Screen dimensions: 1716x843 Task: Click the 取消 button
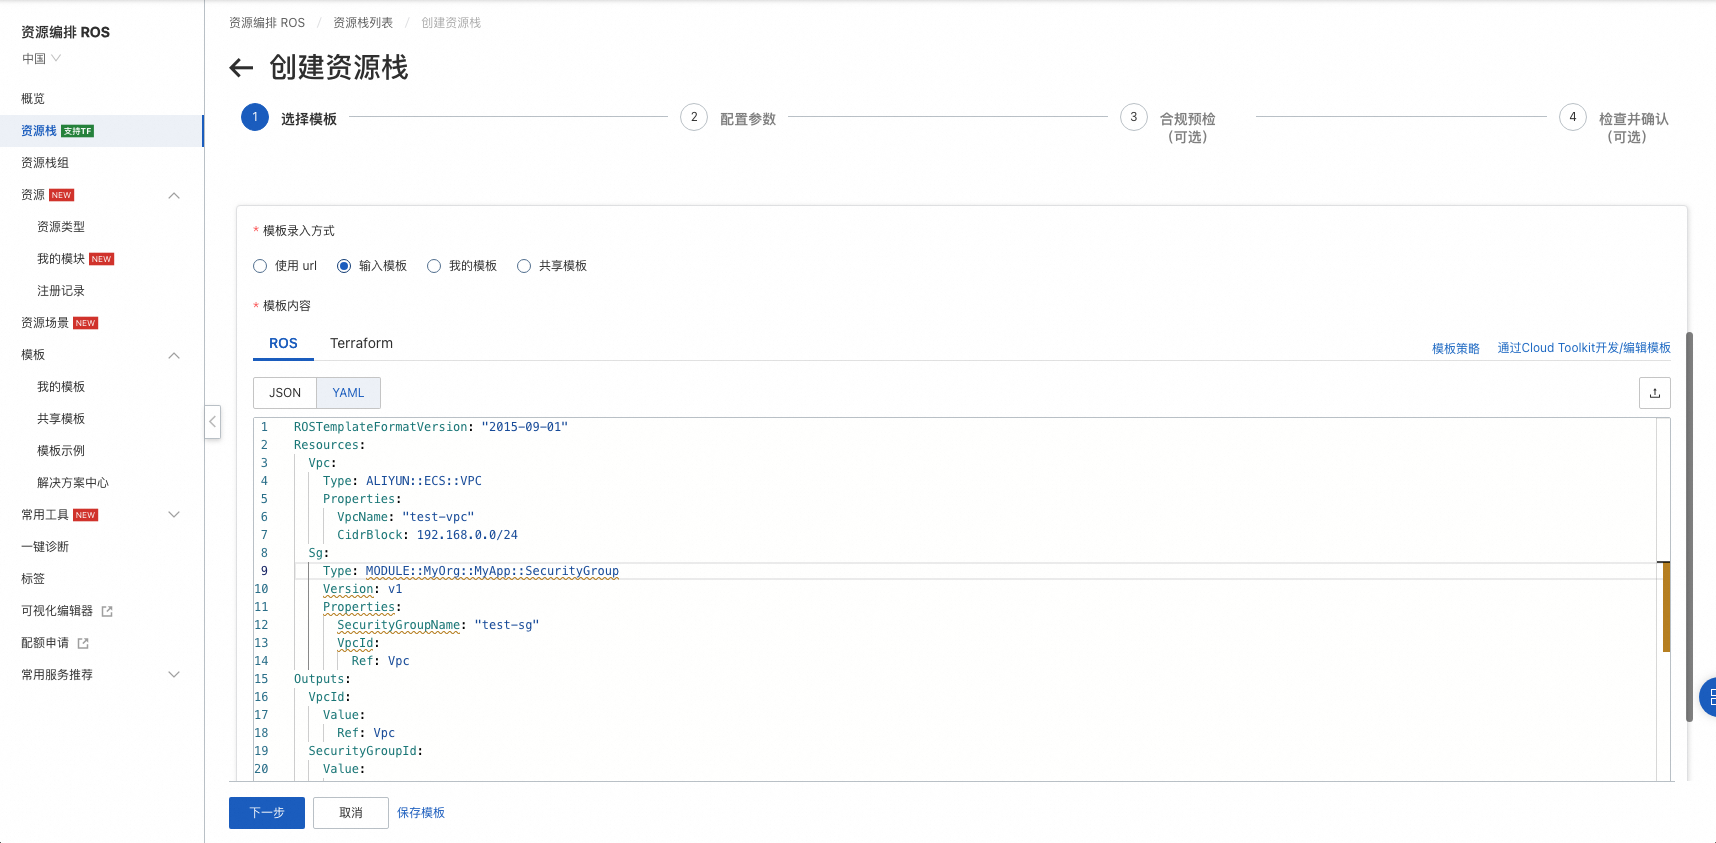tap(351, 813)
